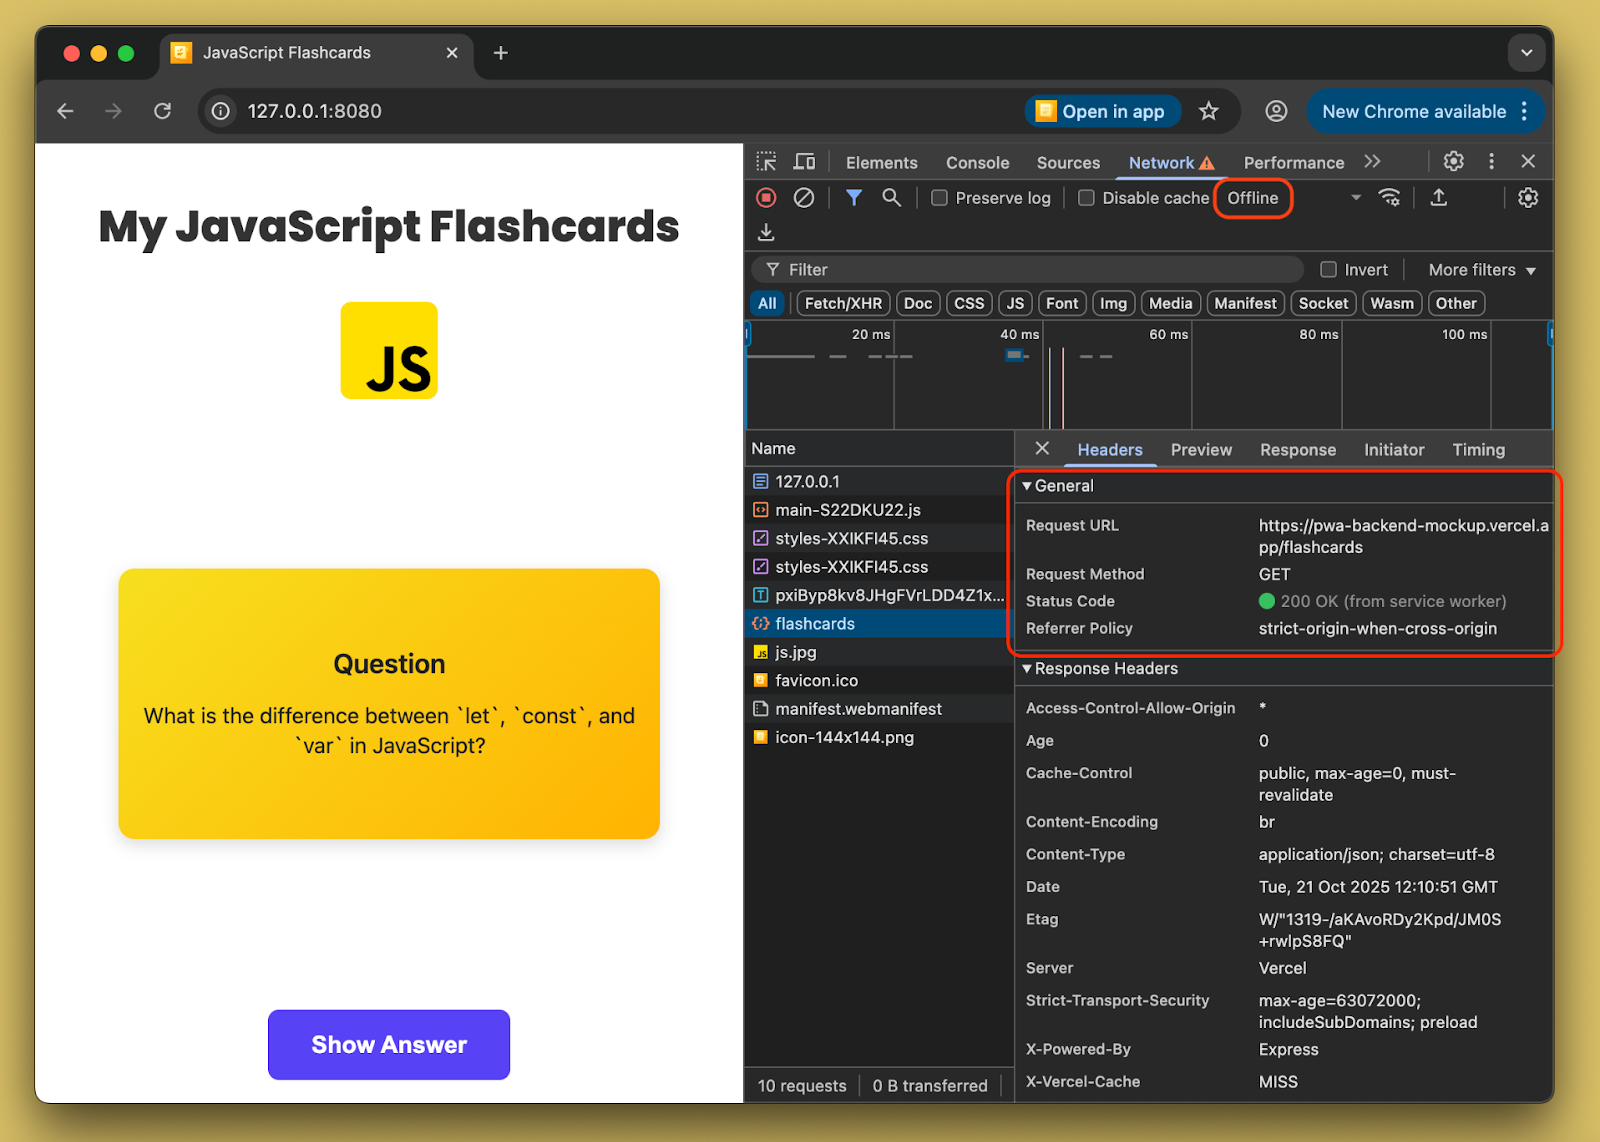Screen dimensions: 1600x1142
Task: Click the inspect element selector icon
Action: tap(766, 162)
